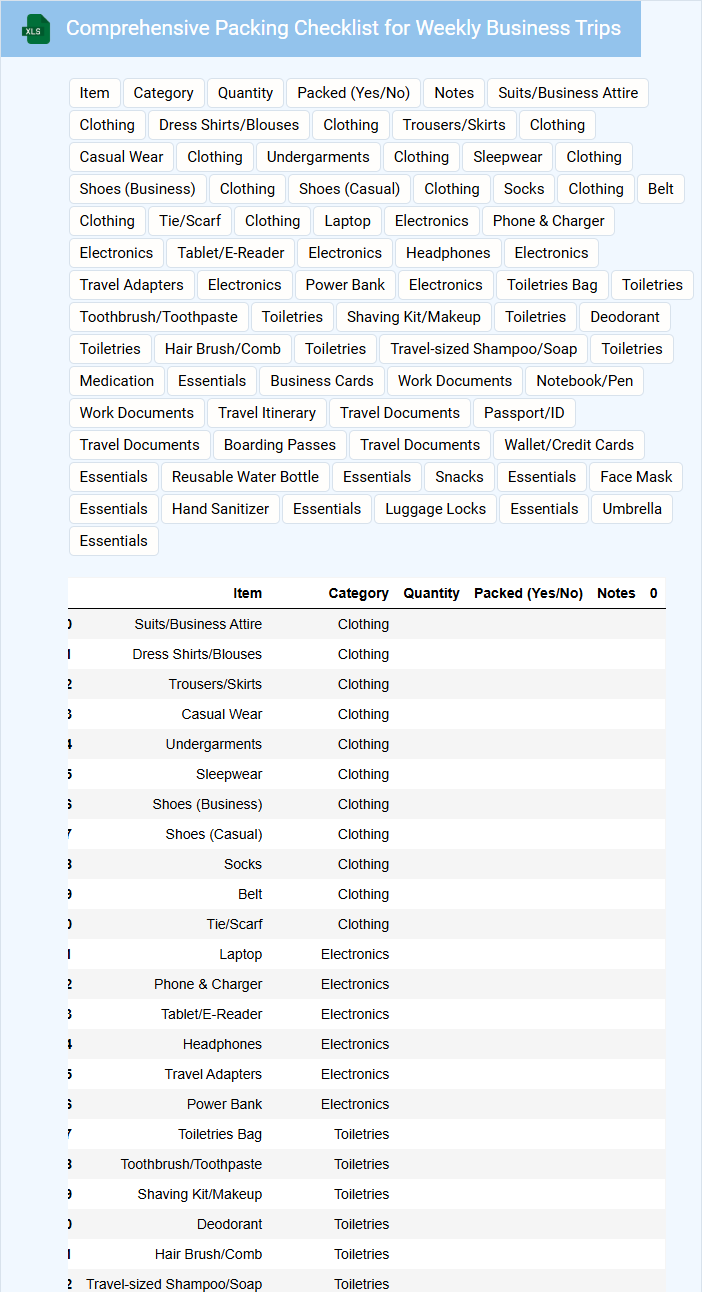Click the "Sleepwear" cell in the table

229,774
